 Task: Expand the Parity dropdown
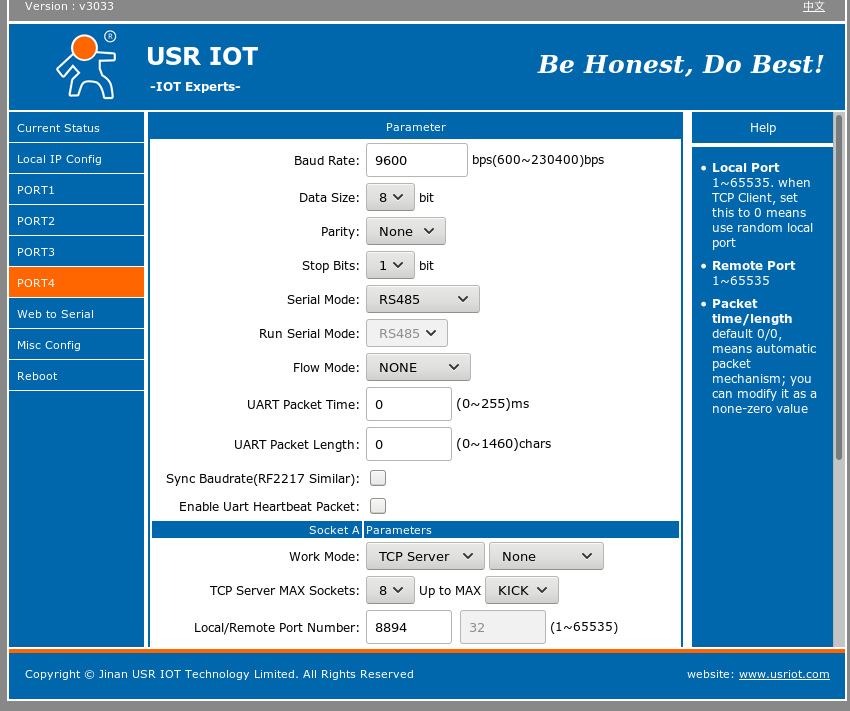[405, 231]
